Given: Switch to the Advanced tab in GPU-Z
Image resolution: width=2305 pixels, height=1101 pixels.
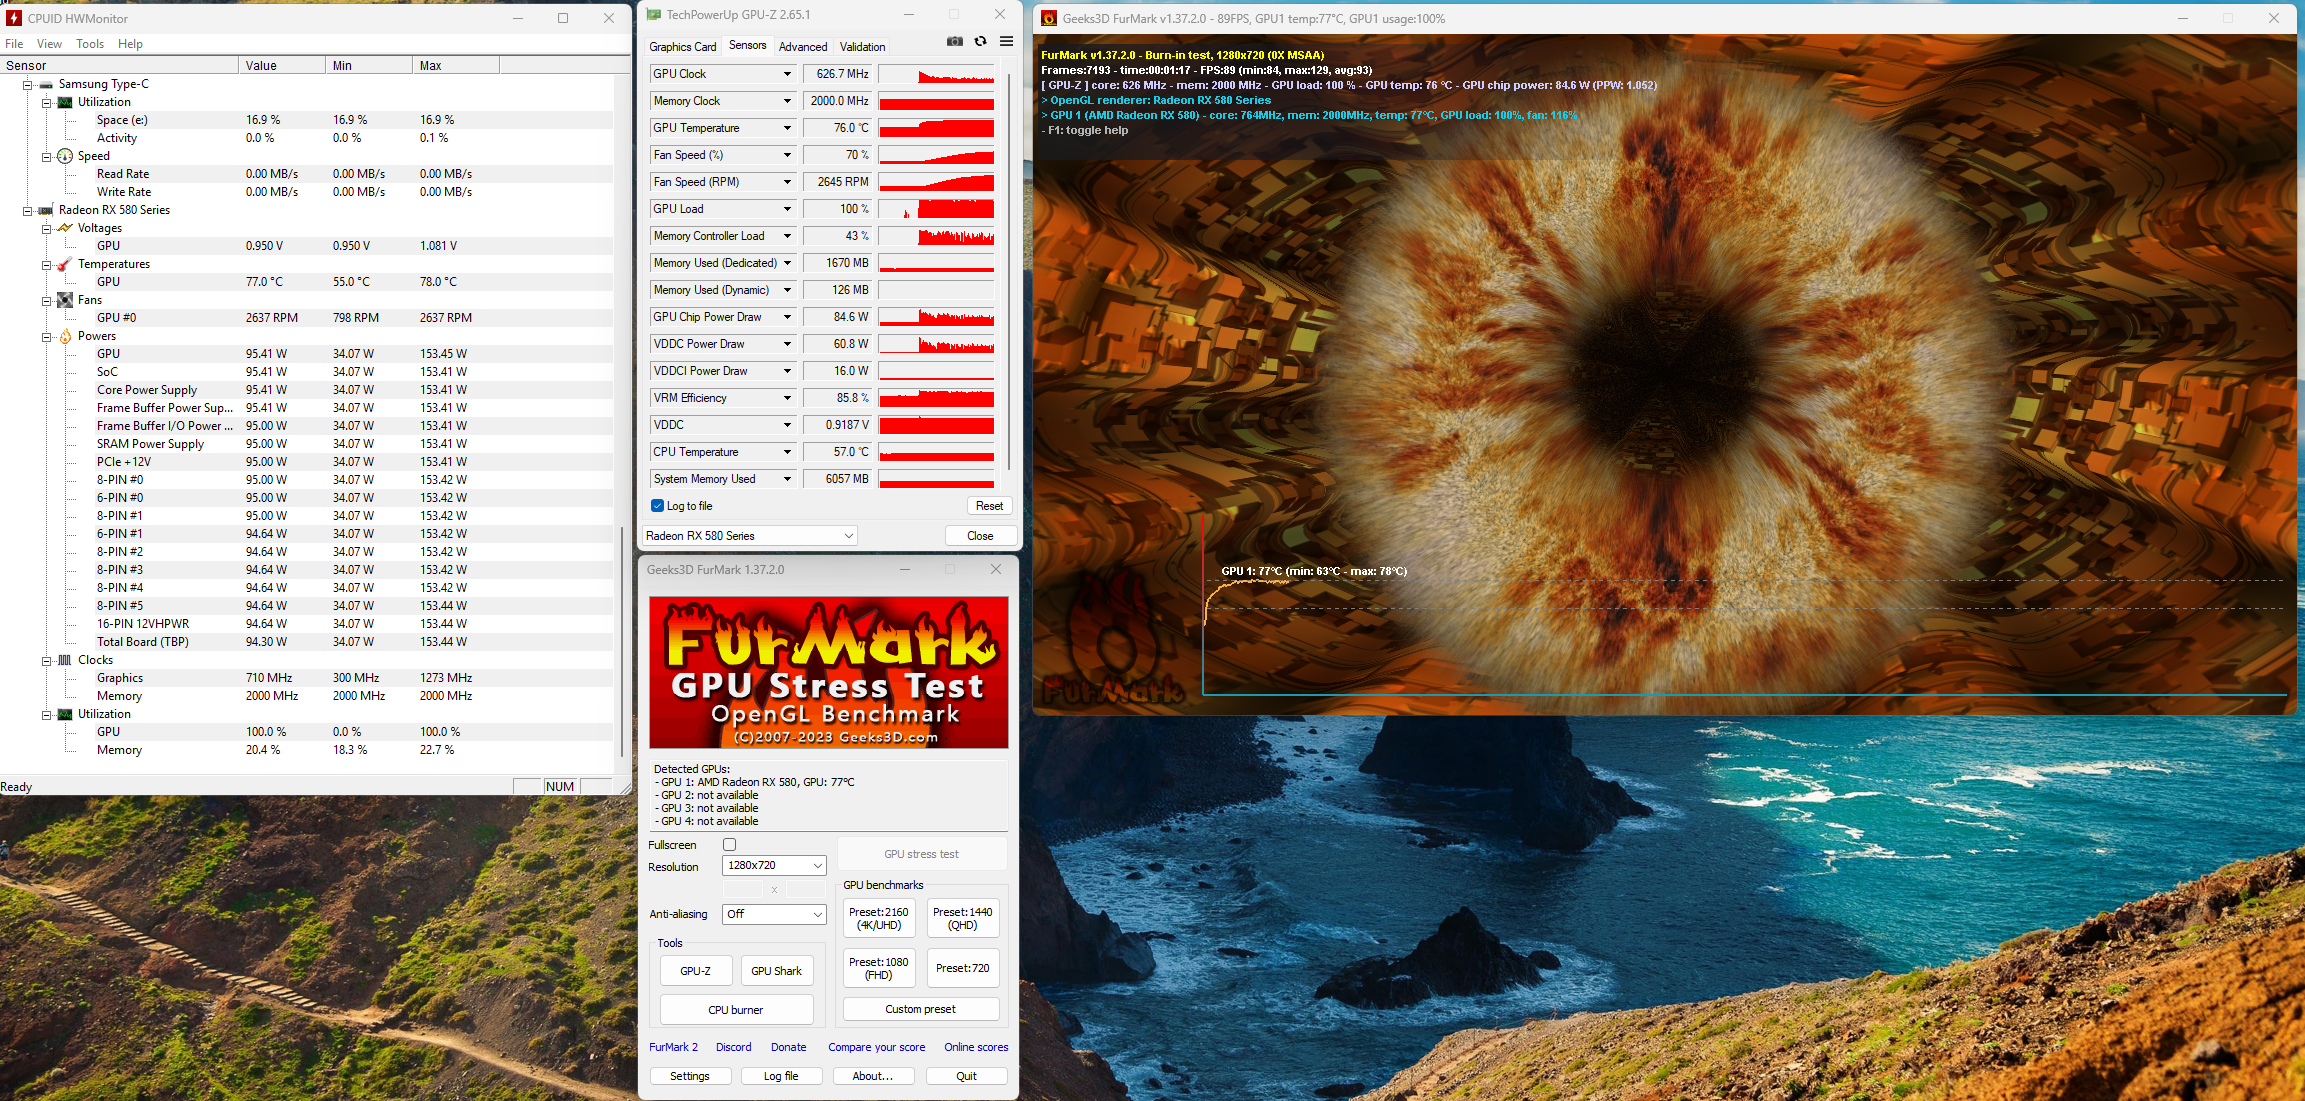Looking at the screenshot, I should pos(802,47).
